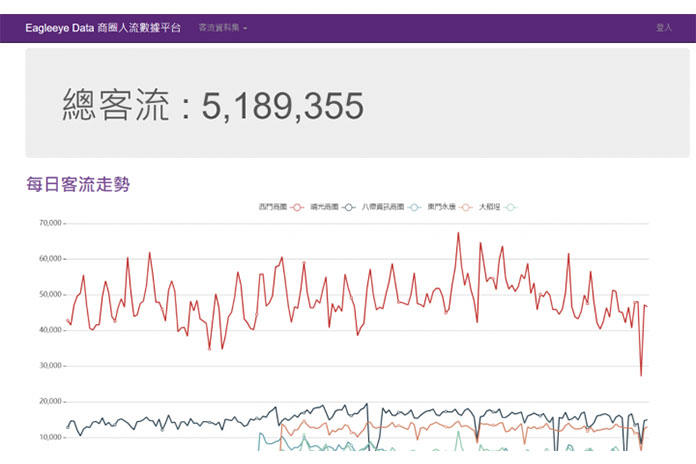Select the highest peak on the red line

[x=458, y=233]
